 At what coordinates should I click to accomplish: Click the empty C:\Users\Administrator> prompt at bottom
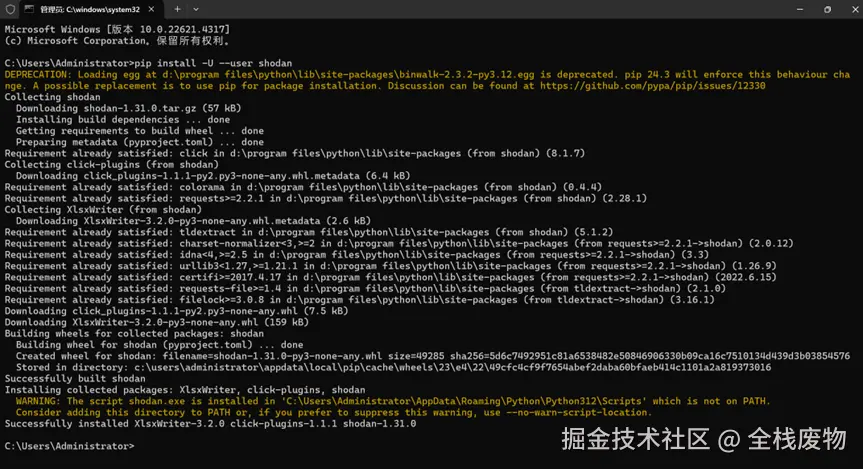click(x=69, y=446)
